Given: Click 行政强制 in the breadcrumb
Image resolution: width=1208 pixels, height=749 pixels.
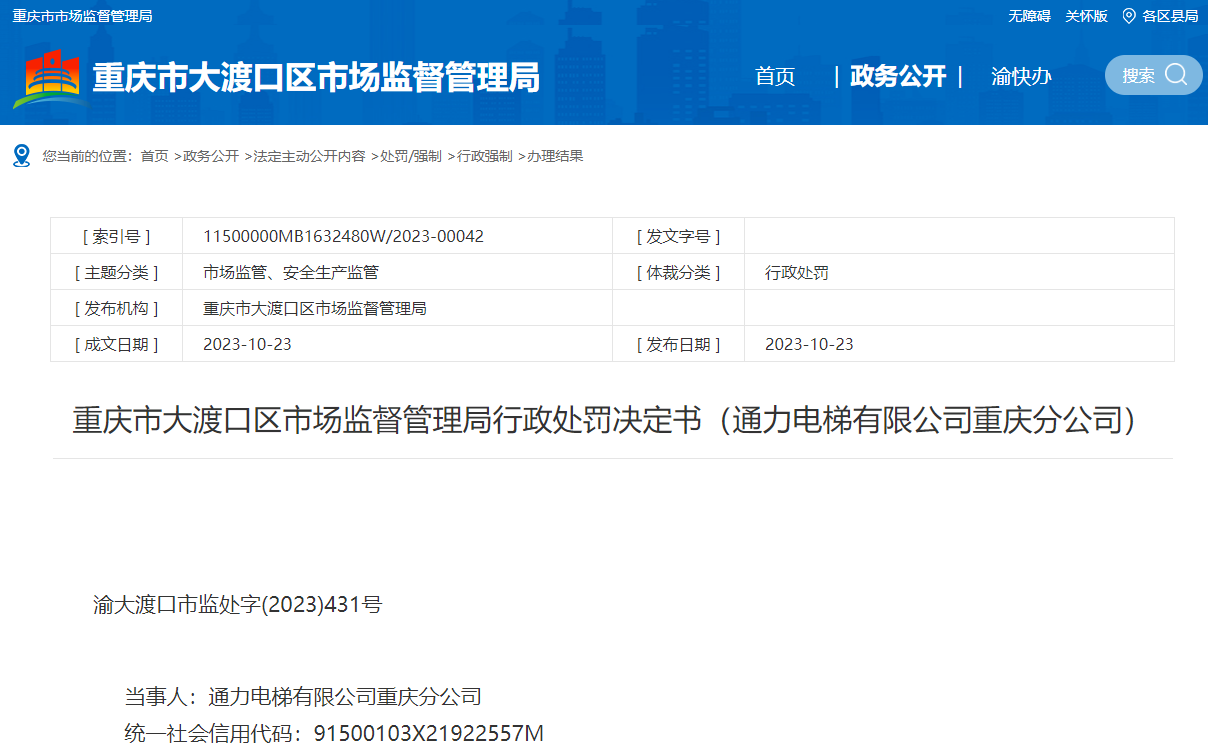Looking at the screenshot, I should tap(485, 157).
